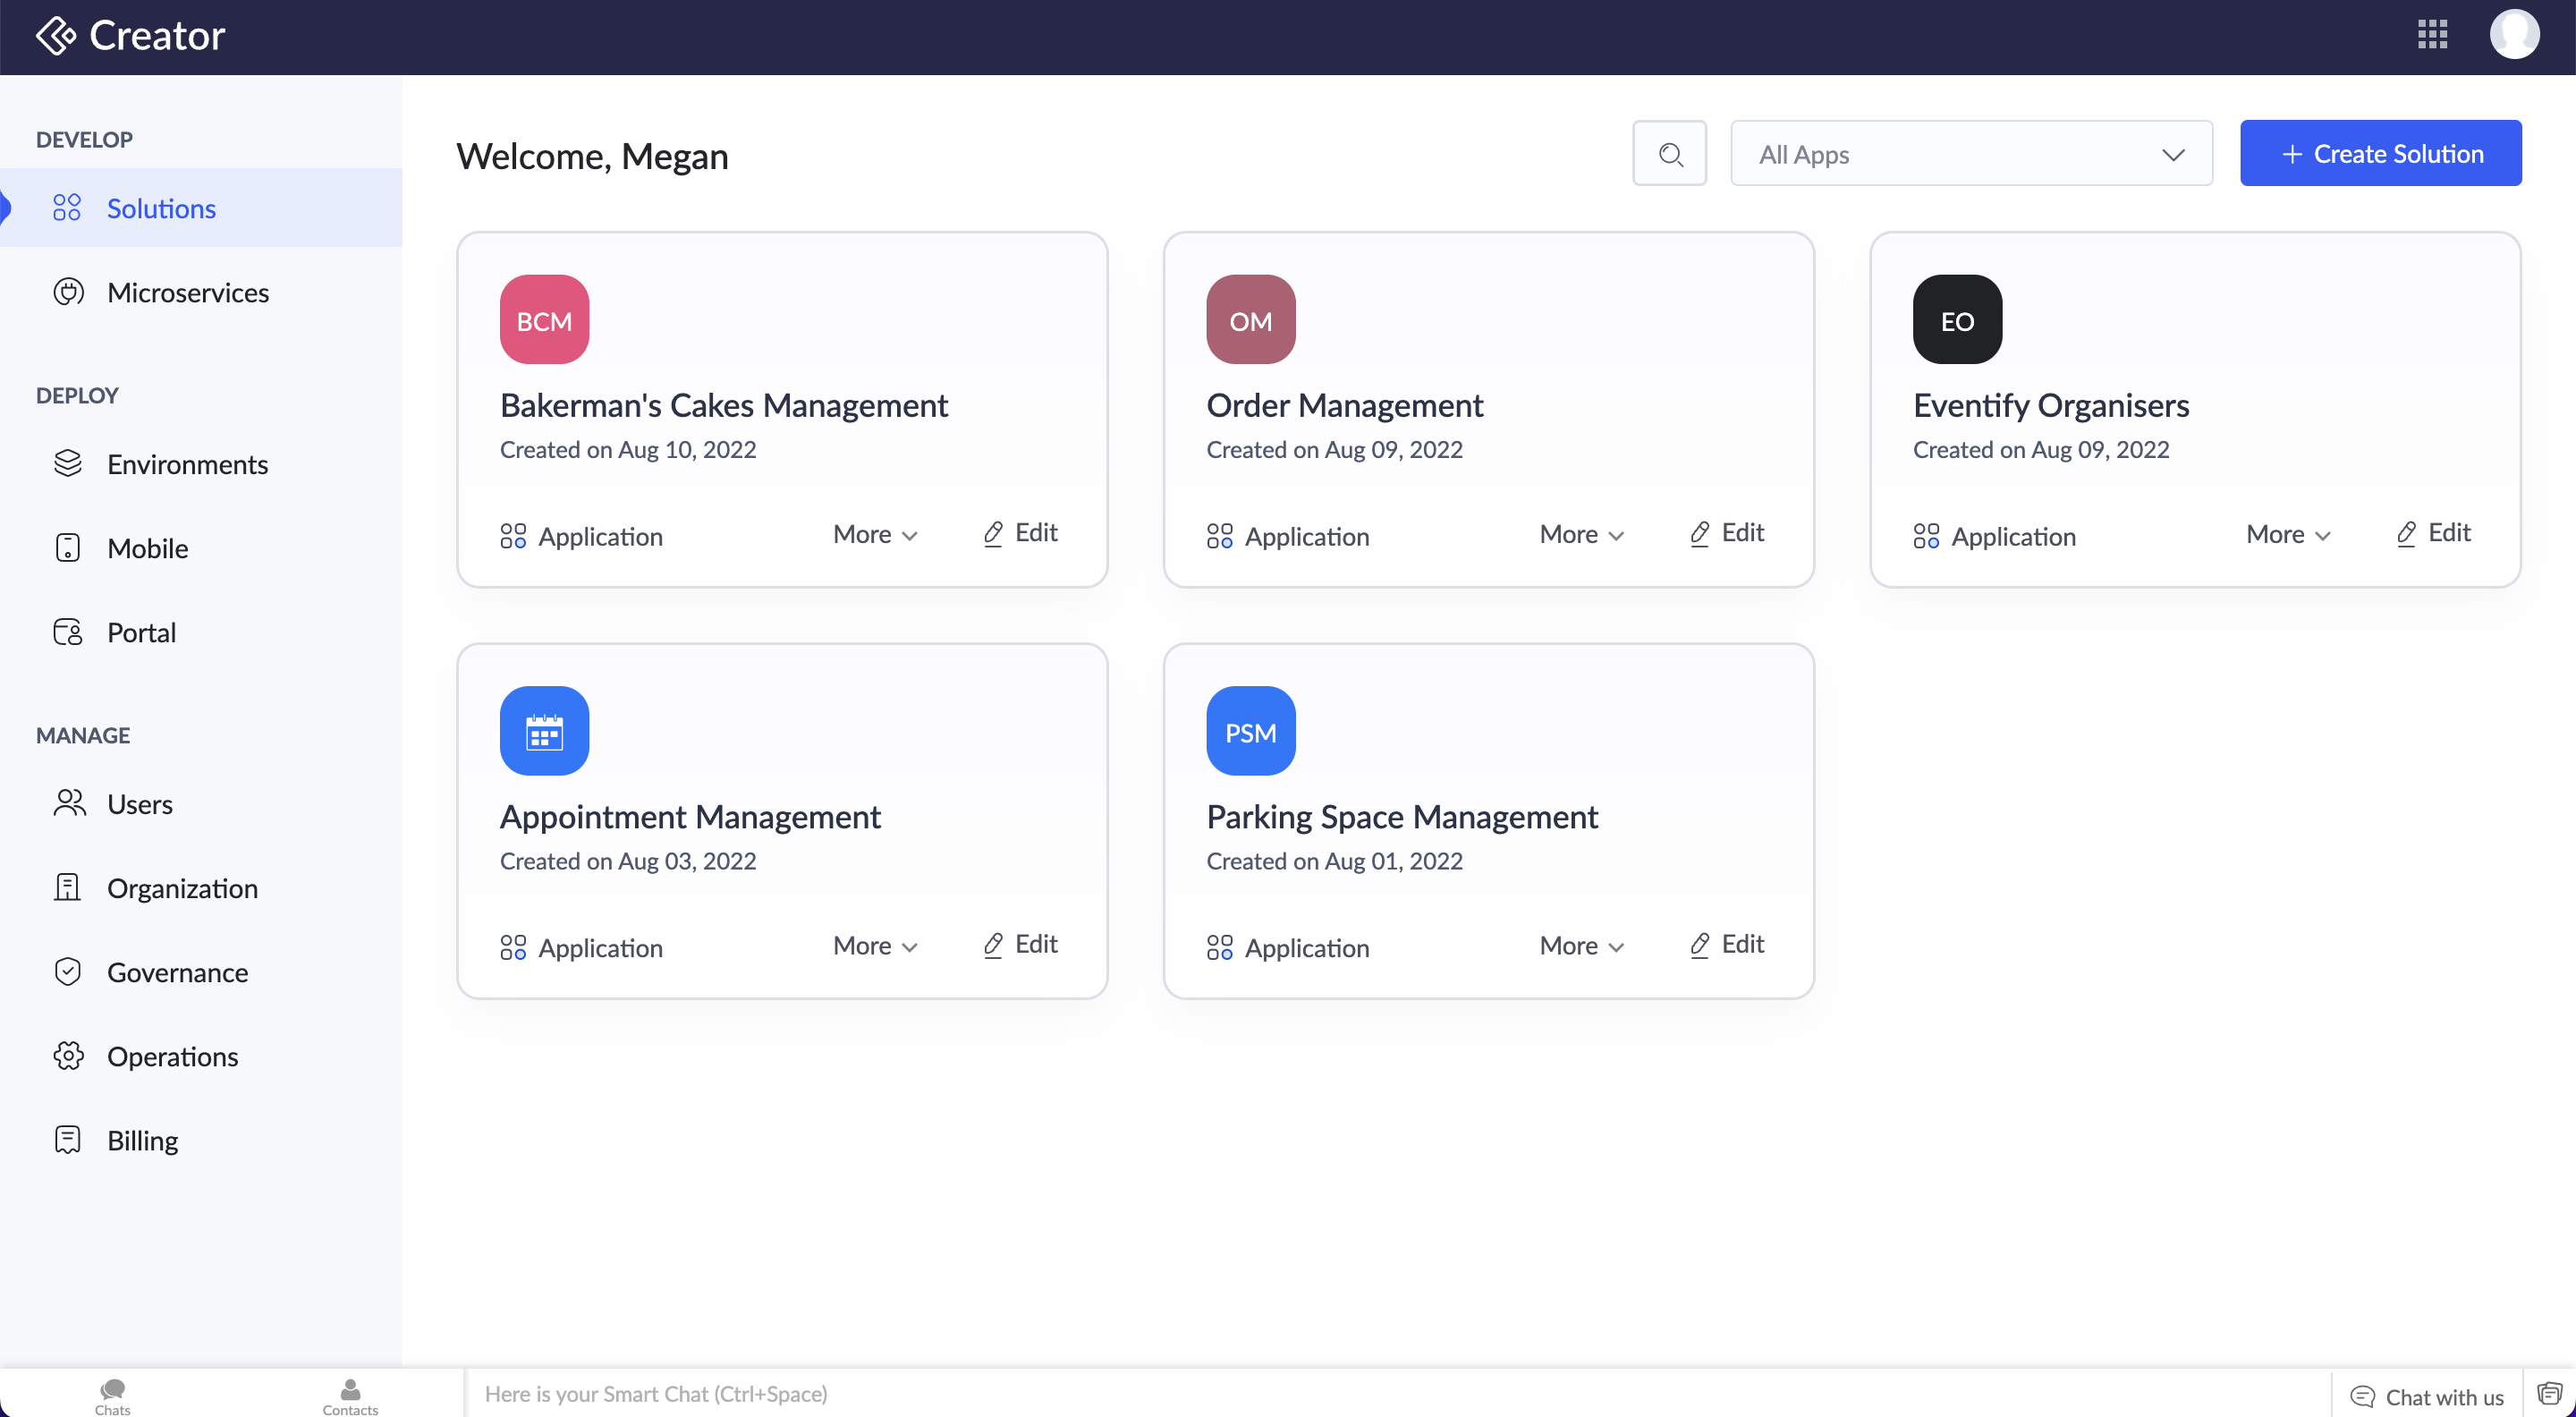This screenshot has height=1417, width=2576.
Task: Click Application label on Eventify Organisers card
Action: pyautogui.click(x=2013, y=537)
